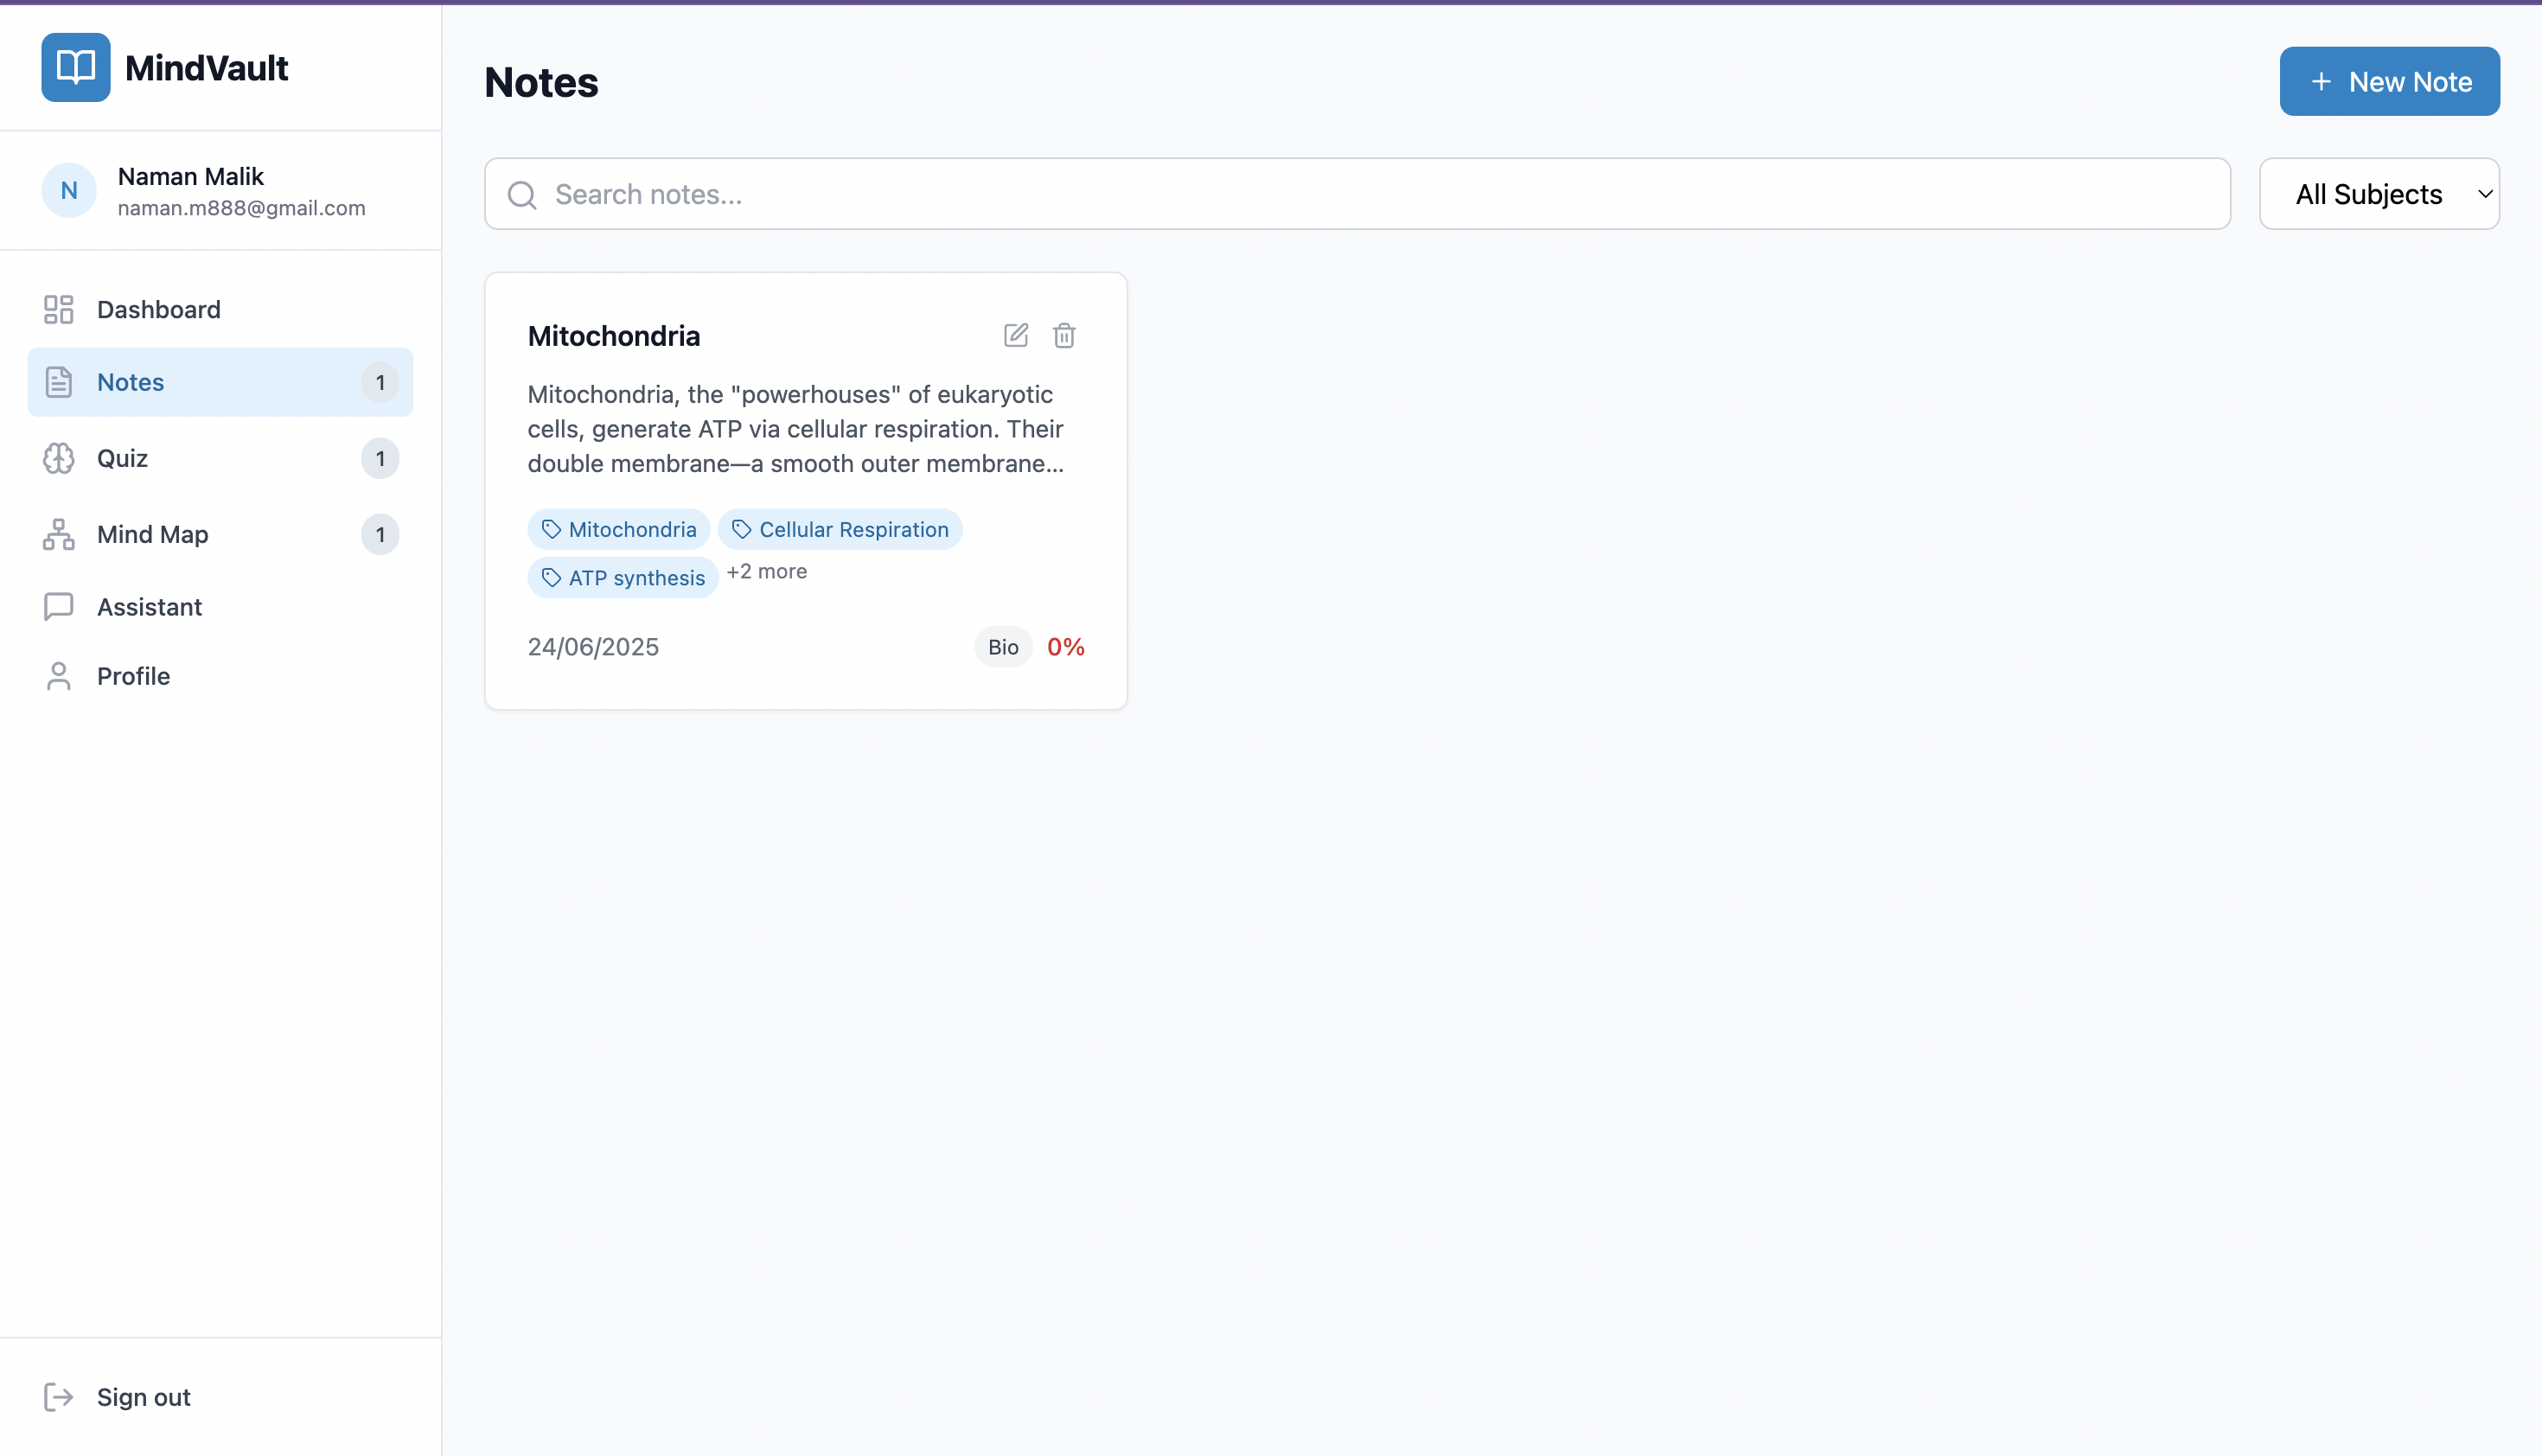Open the Dashboard page
Screen dimensions: 2542x1456
pos(158,309)
